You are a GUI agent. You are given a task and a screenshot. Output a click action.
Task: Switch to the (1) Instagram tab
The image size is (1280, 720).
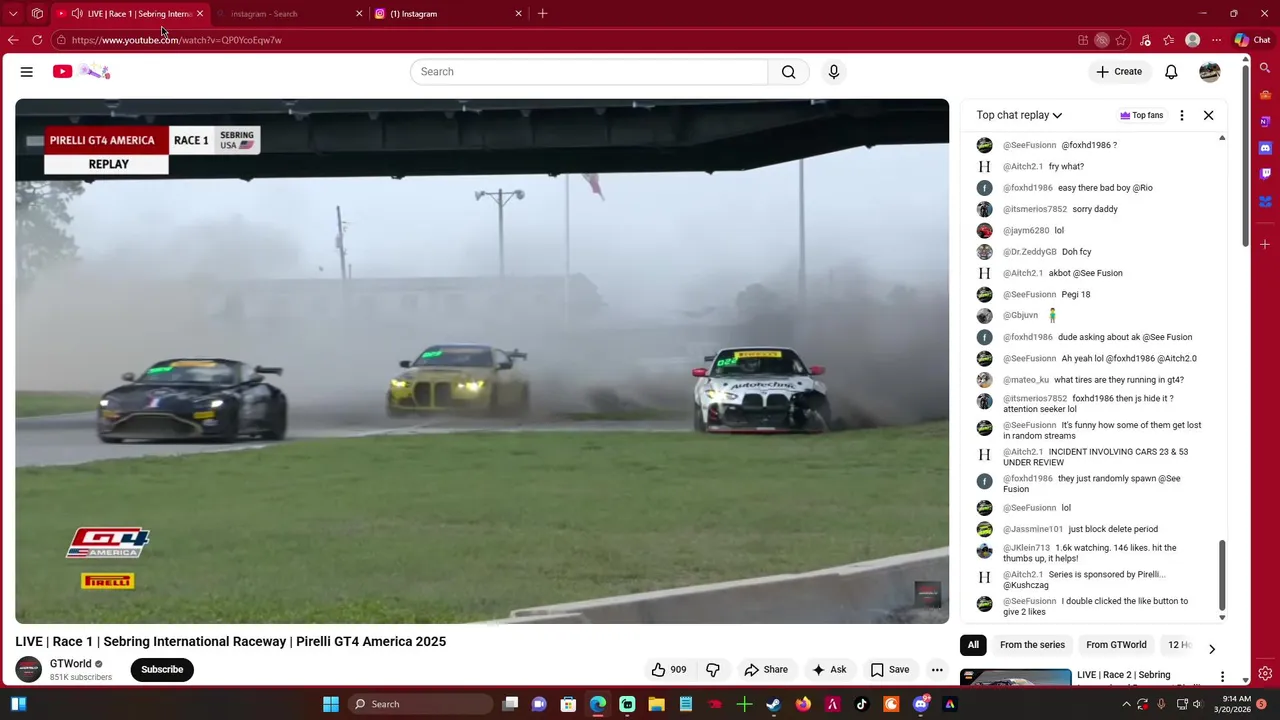[448, 14]
